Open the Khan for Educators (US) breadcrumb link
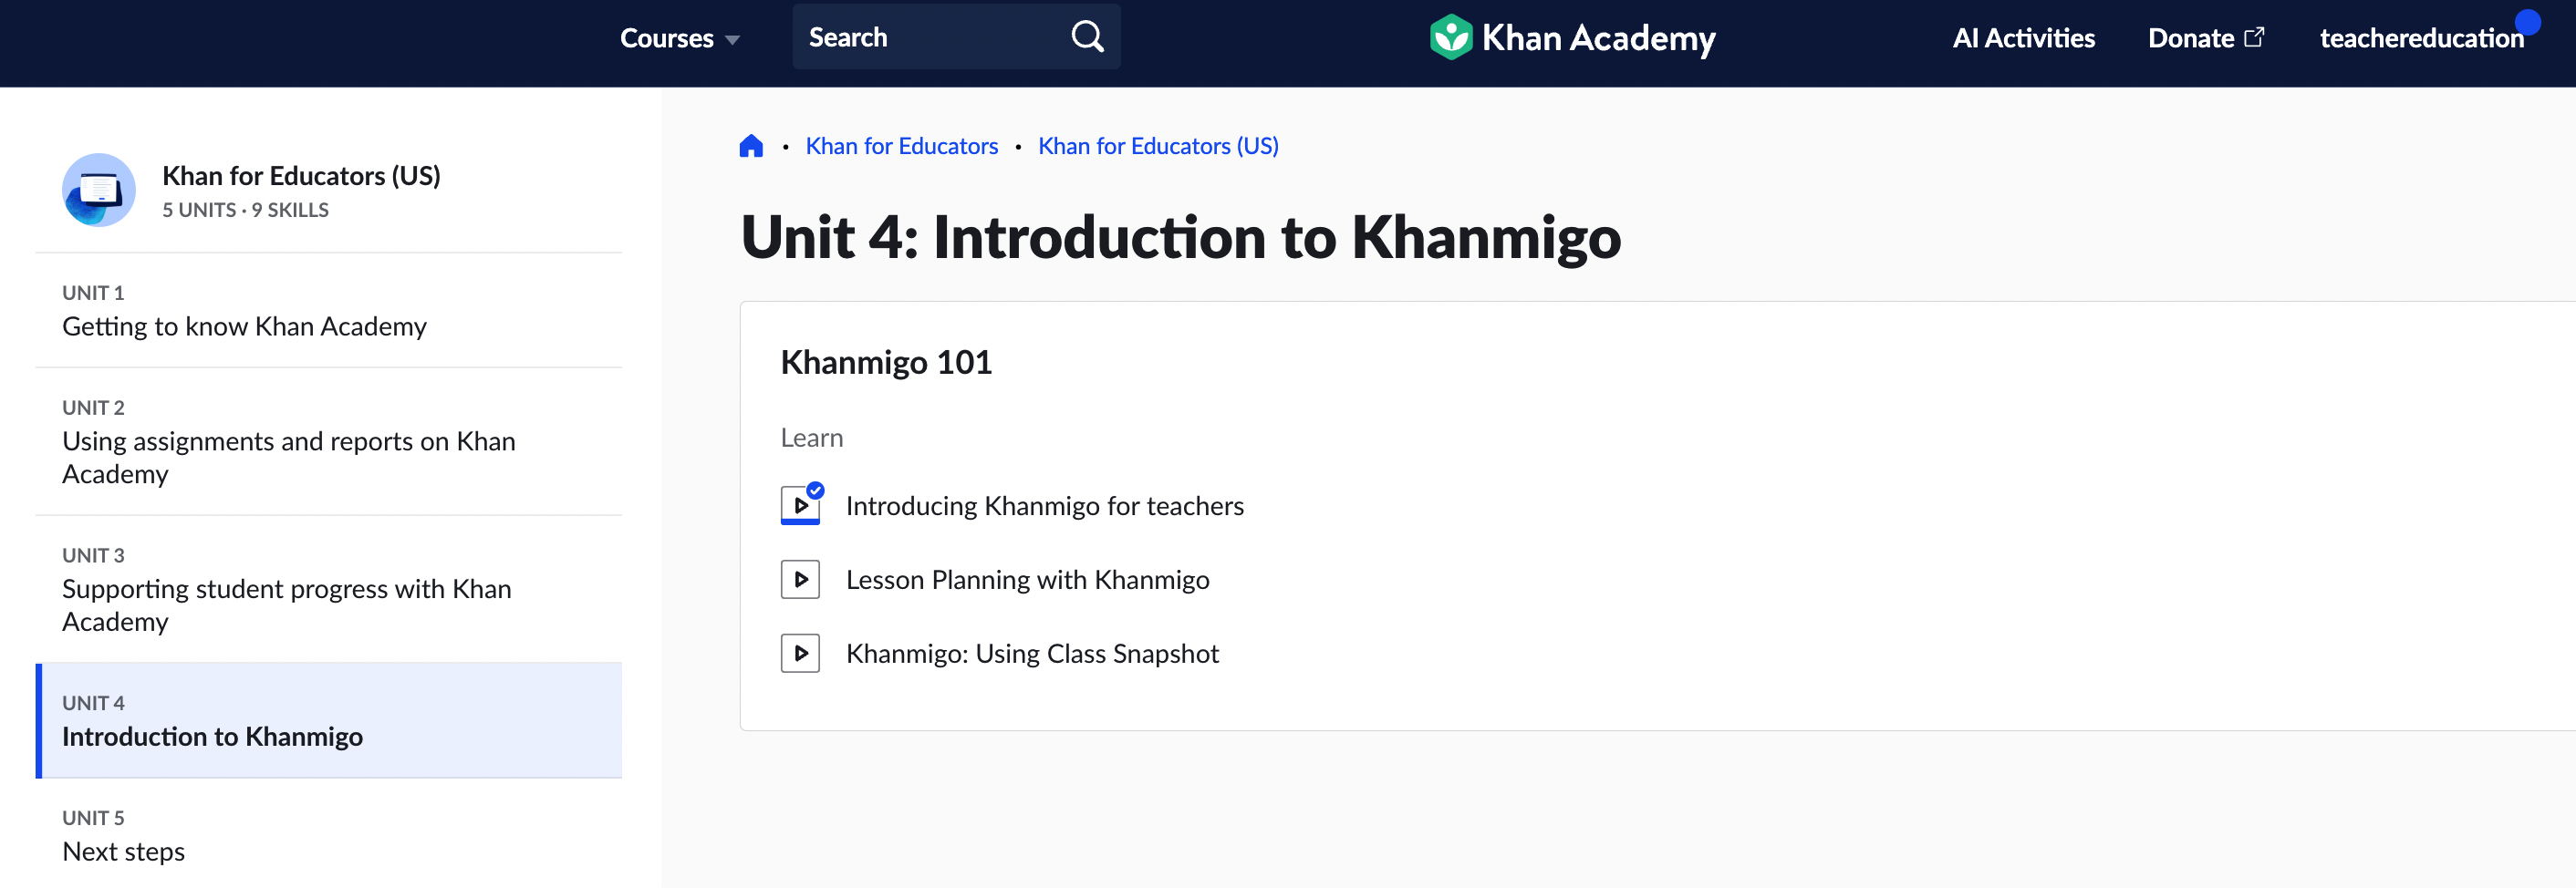Screen dimensions: 2576x888 coord(1158,146)
